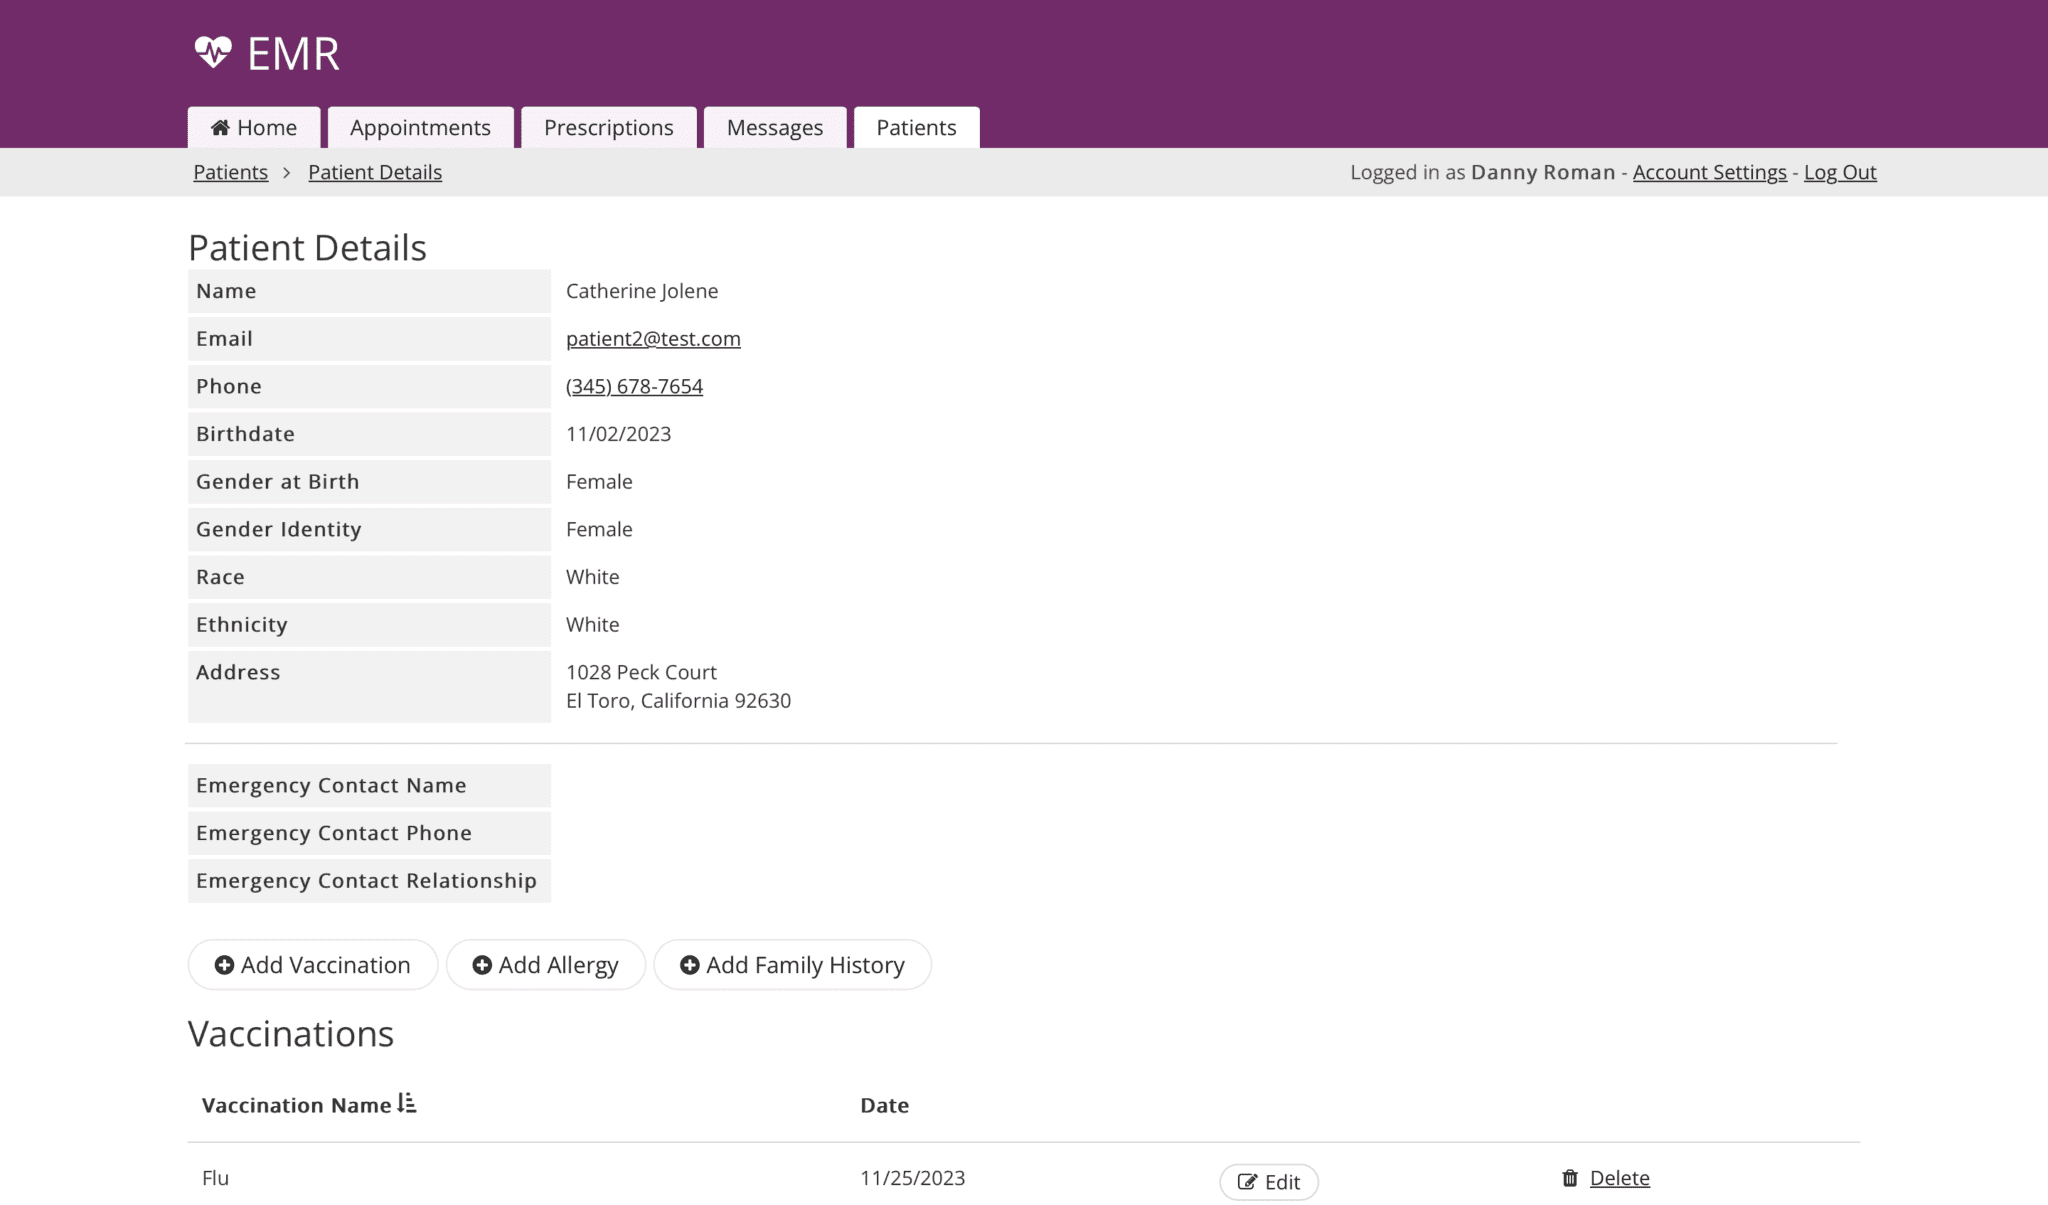Click the Add Allergy plus icon
This screenshot has width=2048, height=1205.
482,964
